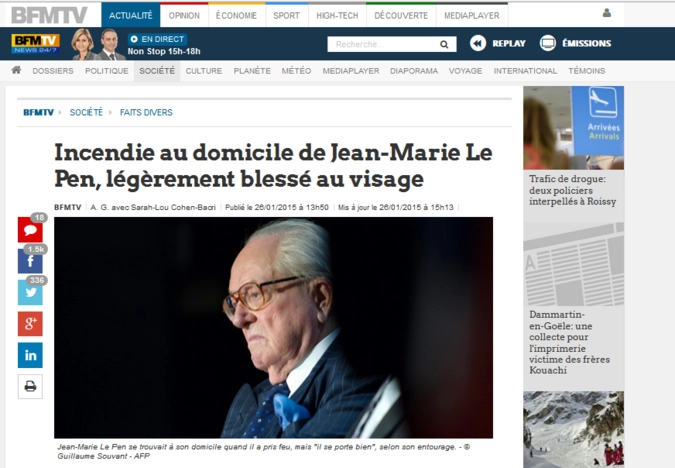Viewport: 675px width, 468px height.
Task: Open user account icon at top right
Action: (x=607, y=13)
